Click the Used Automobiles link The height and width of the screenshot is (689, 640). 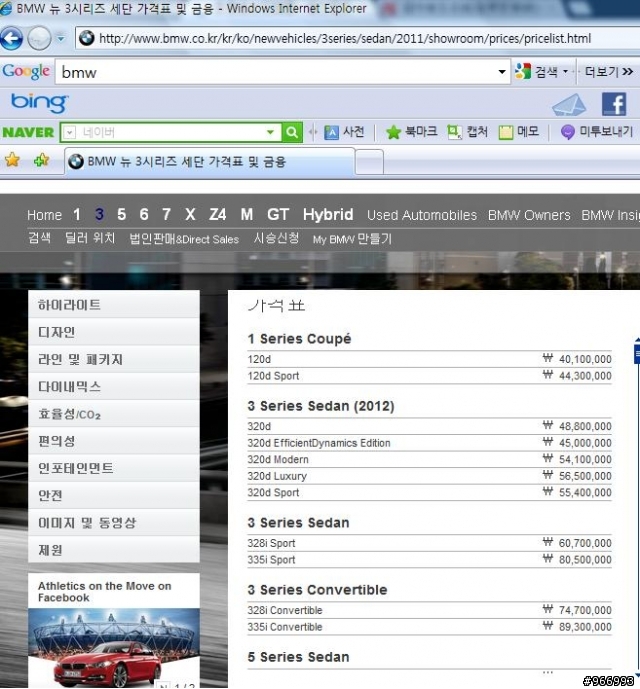[422, 215]
